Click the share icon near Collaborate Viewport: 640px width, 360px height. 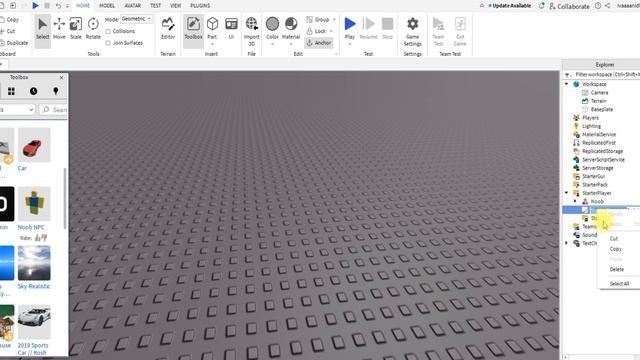pyautogui.click(x=608, y=6)
